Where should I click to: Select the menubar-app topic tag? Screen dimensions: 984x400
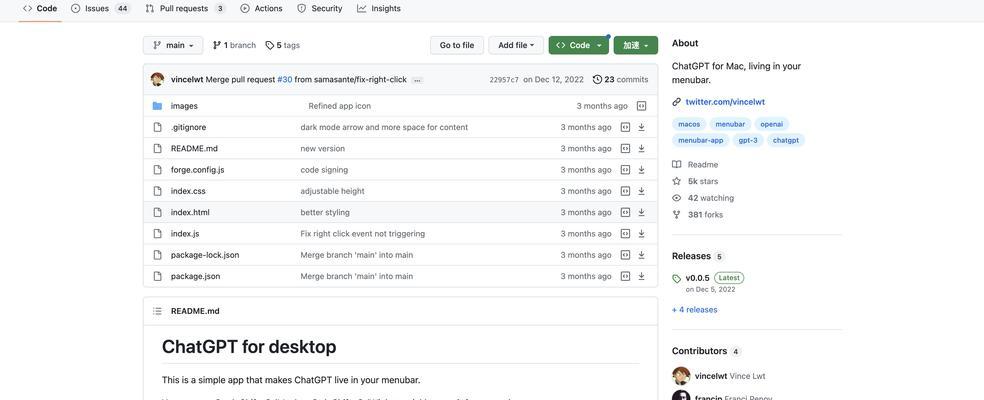pyautogui.click(x=700, y=141)
